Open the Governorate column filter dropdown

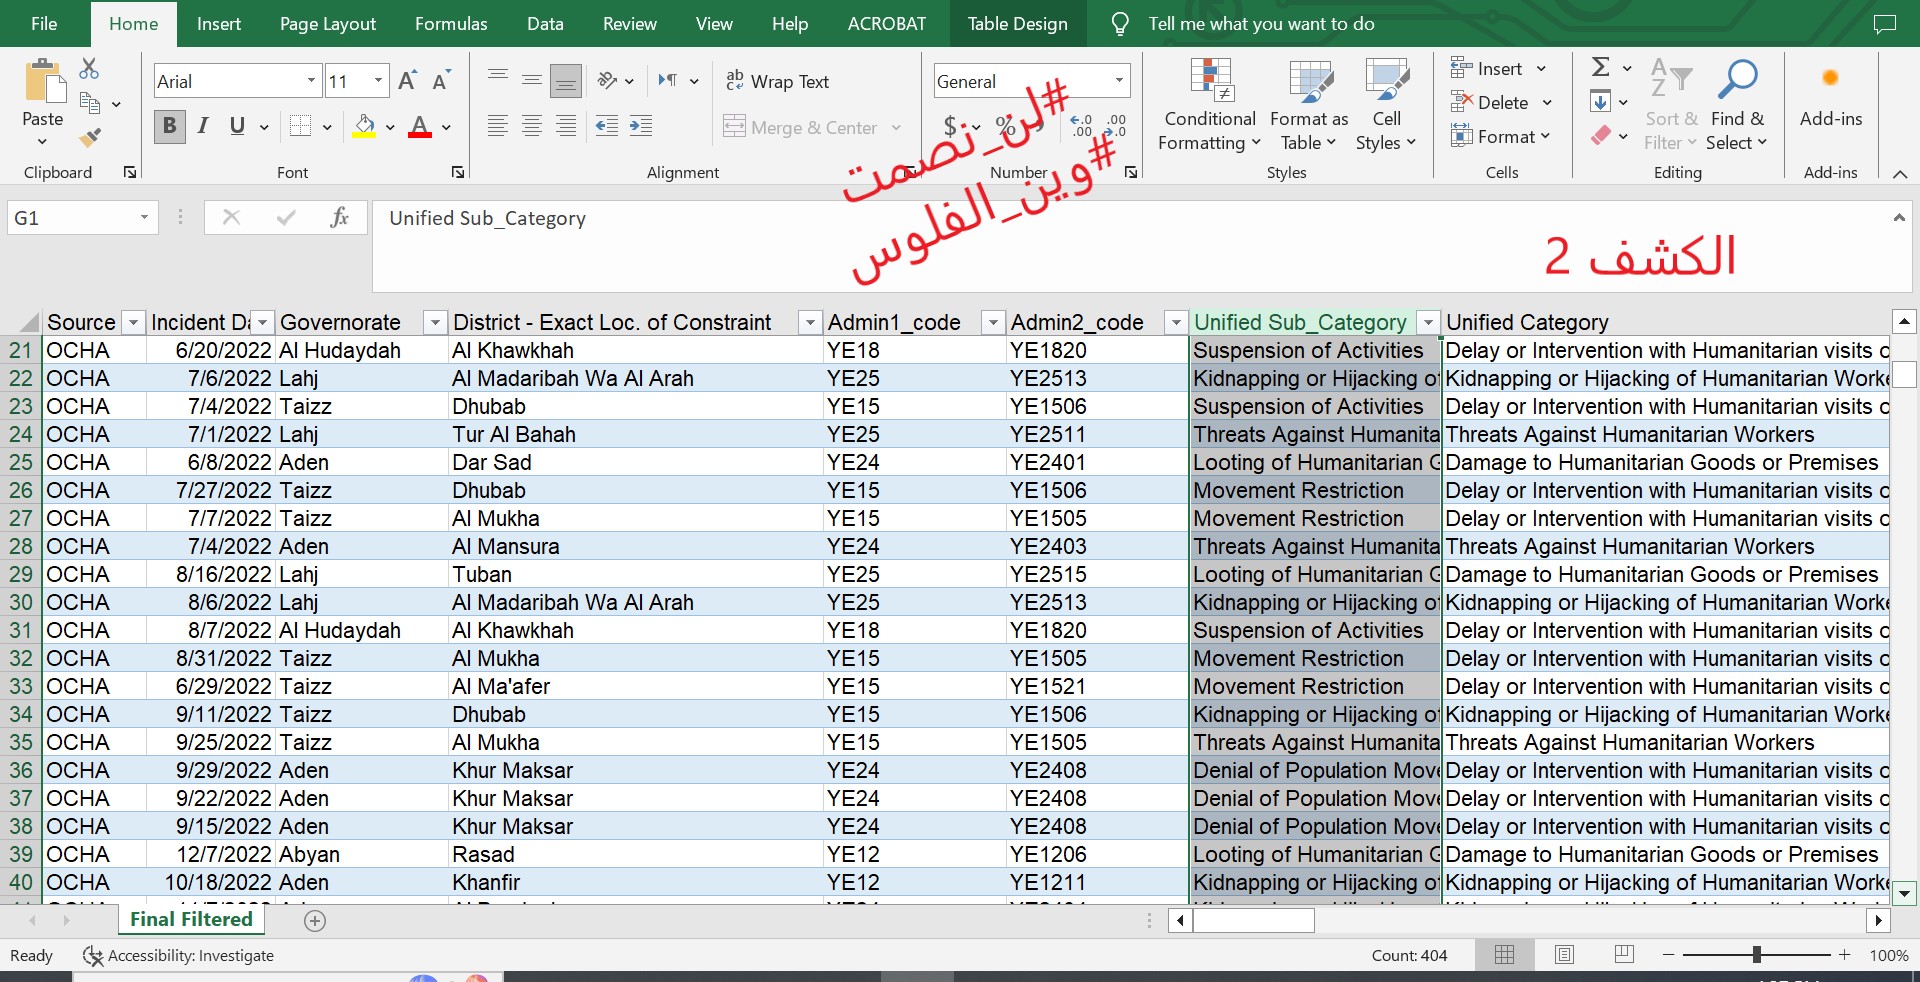tap(434, 322)
